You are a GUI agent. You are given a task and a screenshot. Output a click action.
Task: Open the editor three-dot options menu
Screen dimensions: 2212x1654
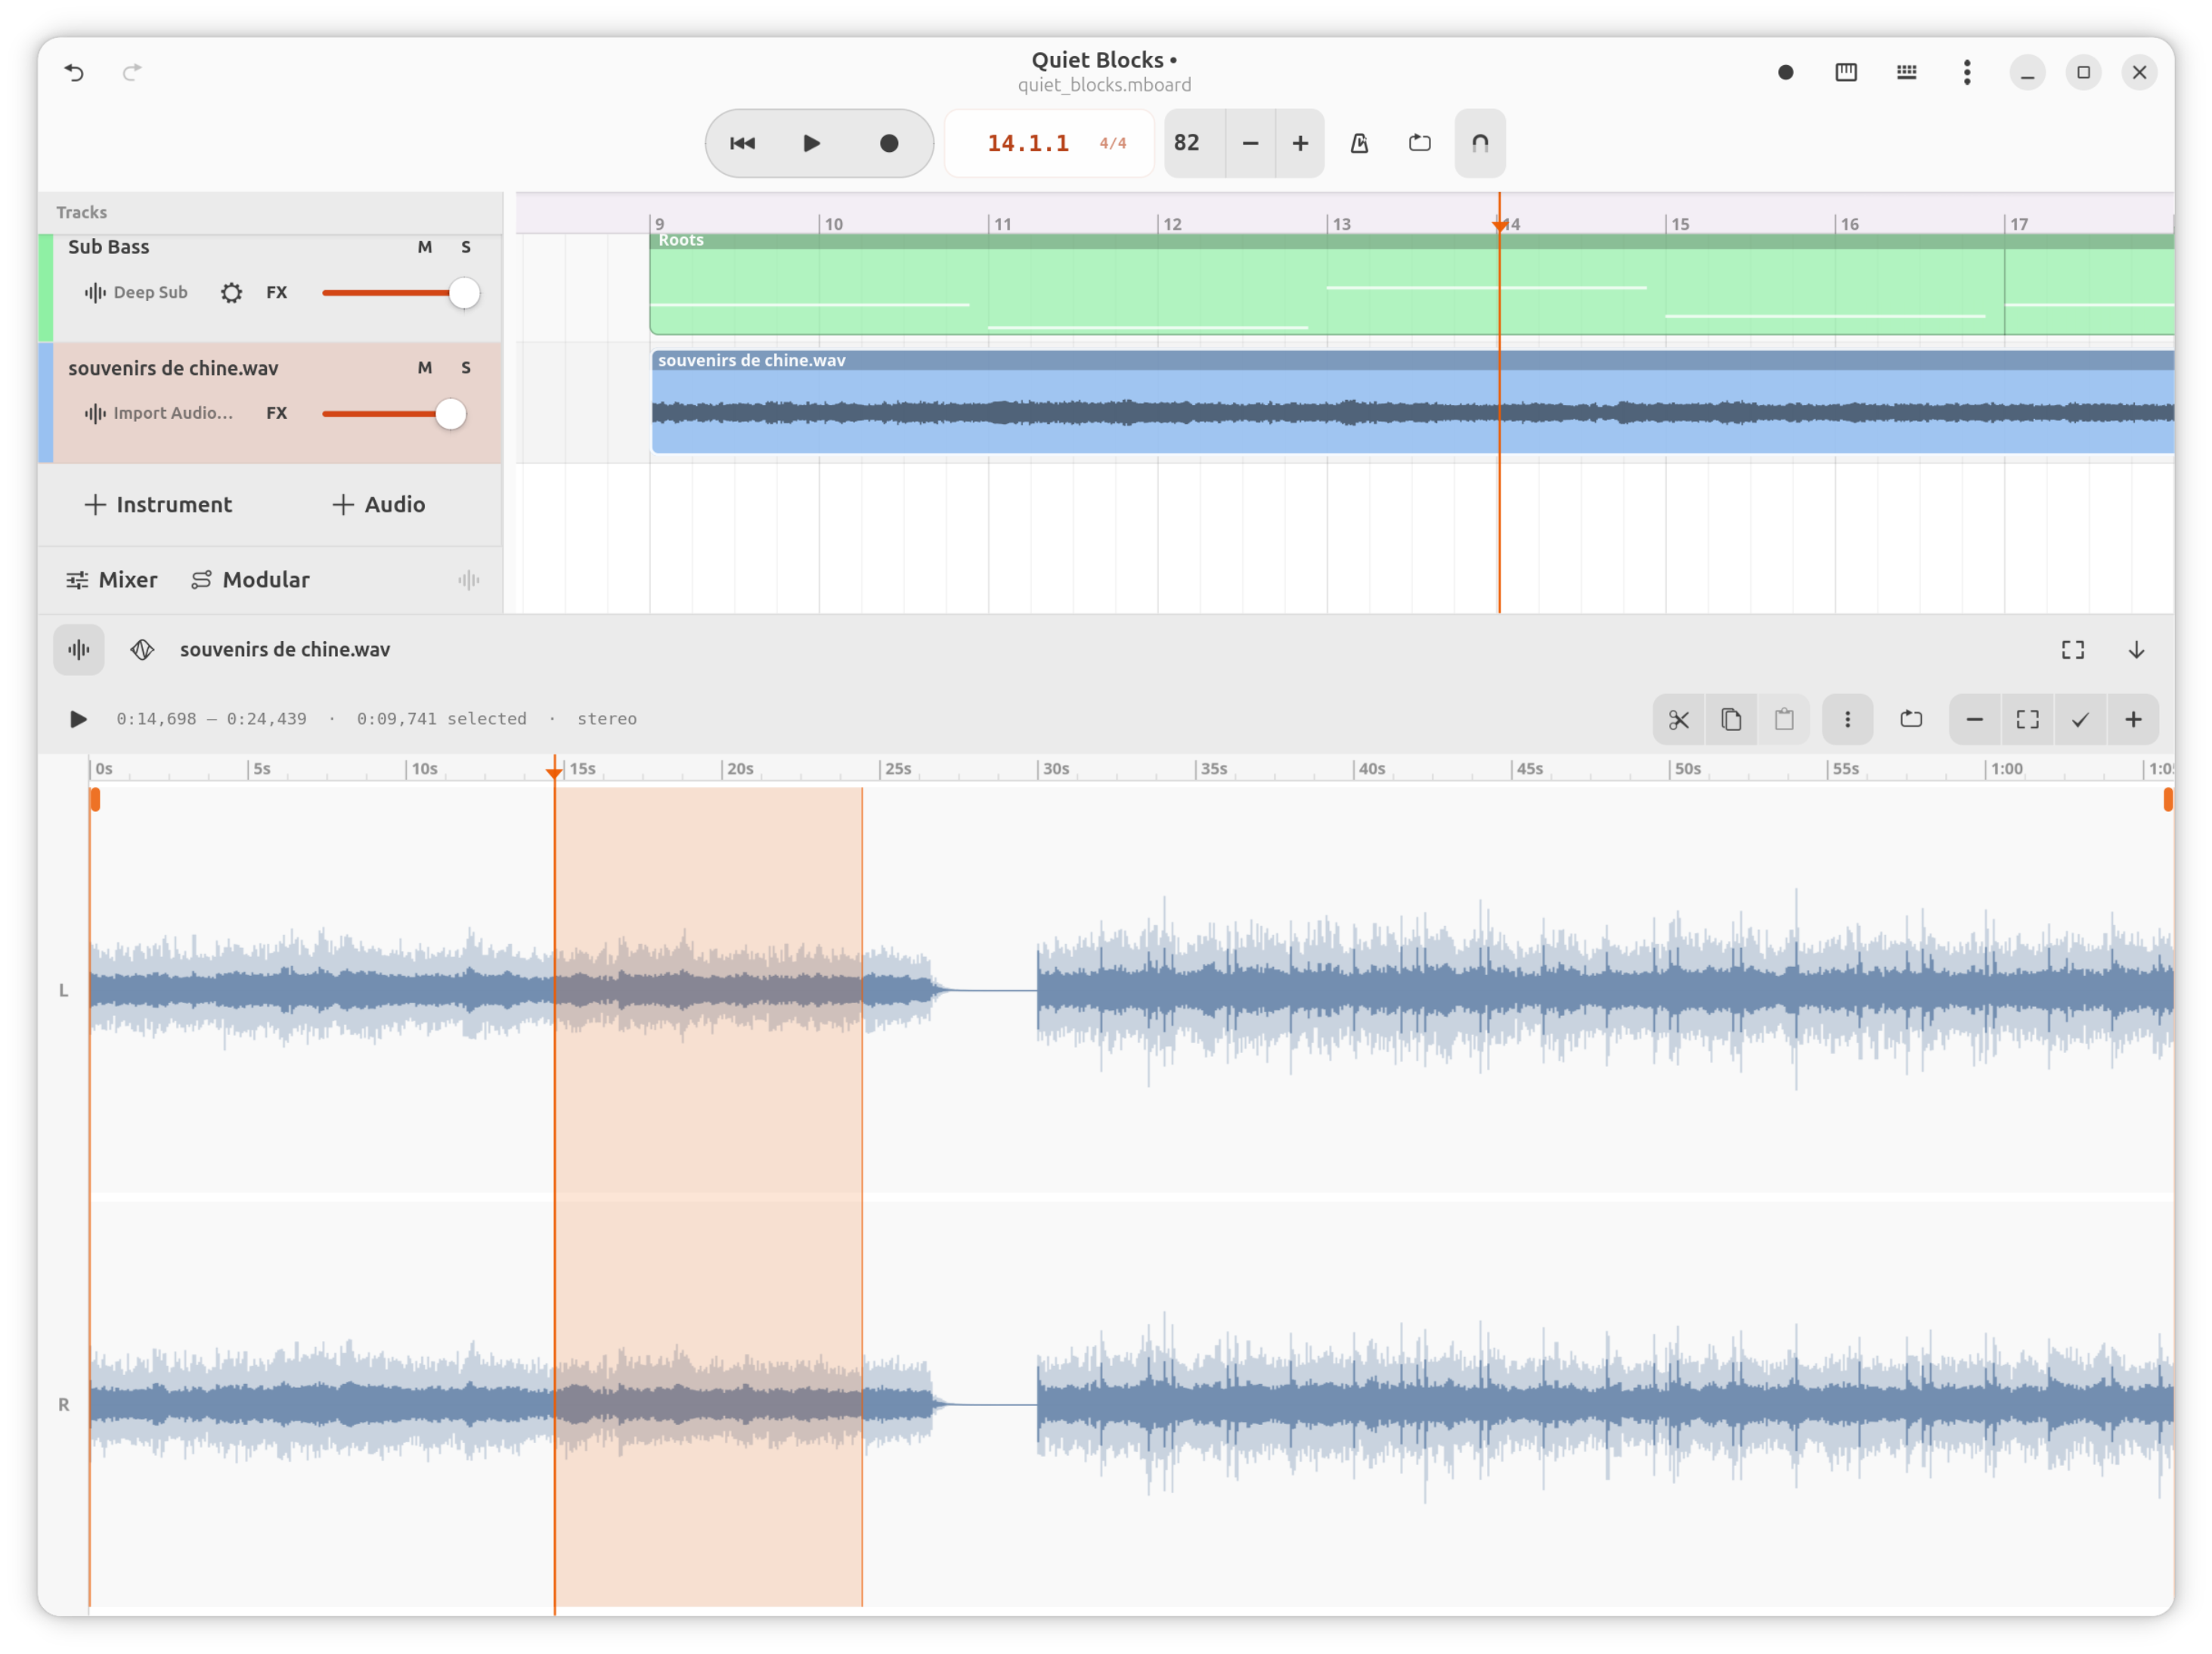tap(1847, 720)
